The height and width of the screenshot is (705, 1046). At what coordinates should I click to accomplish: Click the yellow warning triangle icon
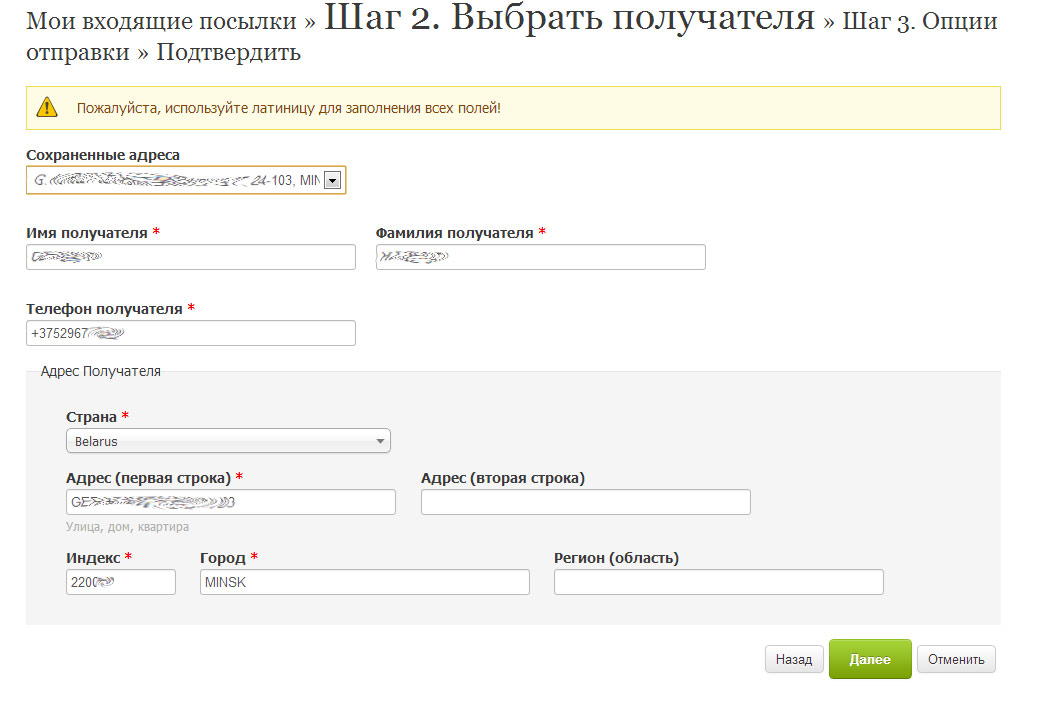click(47, 107)
